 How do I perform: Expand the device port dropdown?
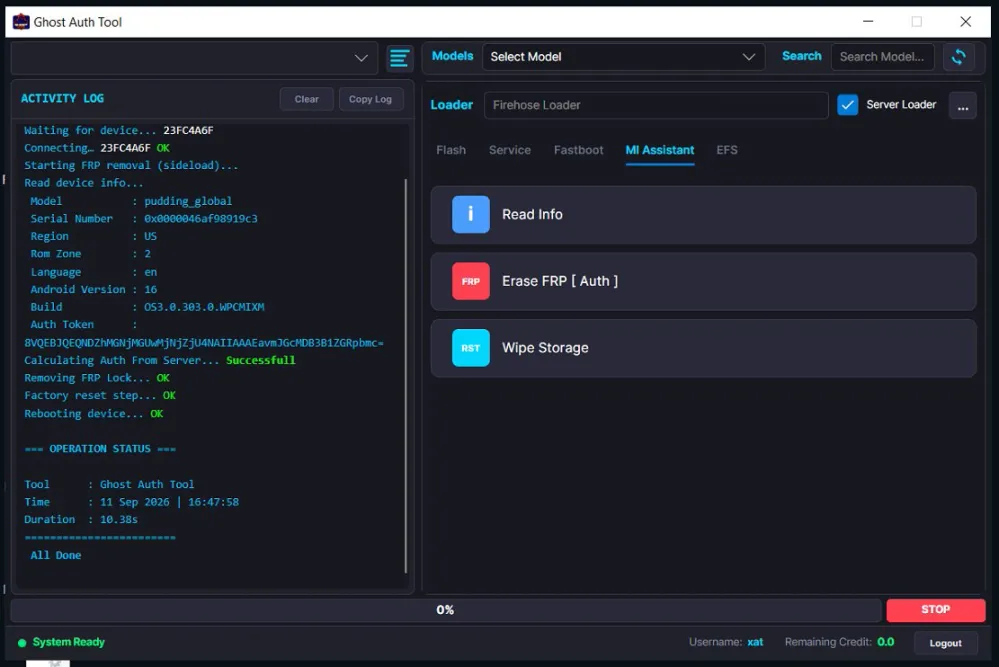click(x=194, y=58)
